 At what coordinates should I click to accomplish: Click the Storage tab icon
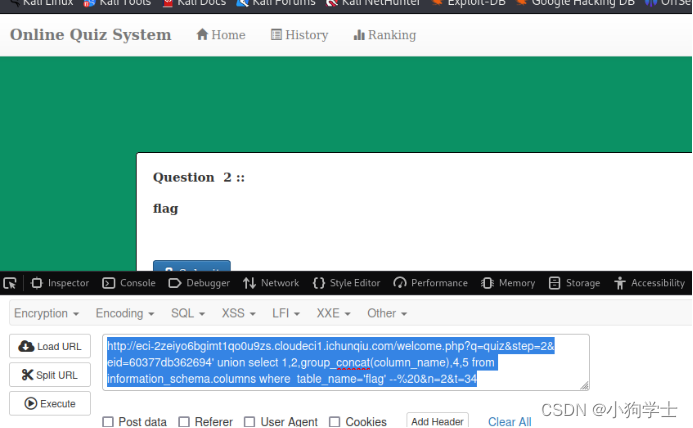click(554, 283)
